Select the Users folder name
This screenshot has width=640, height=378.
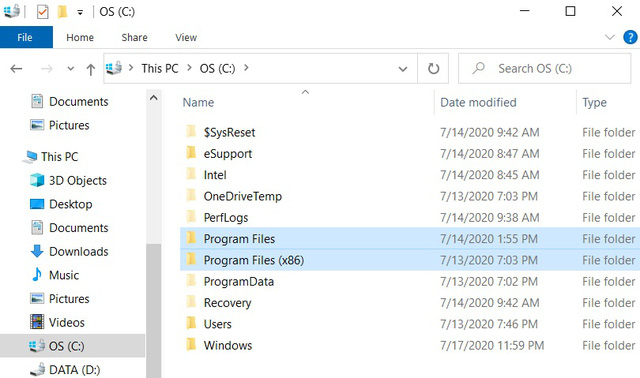218,324
